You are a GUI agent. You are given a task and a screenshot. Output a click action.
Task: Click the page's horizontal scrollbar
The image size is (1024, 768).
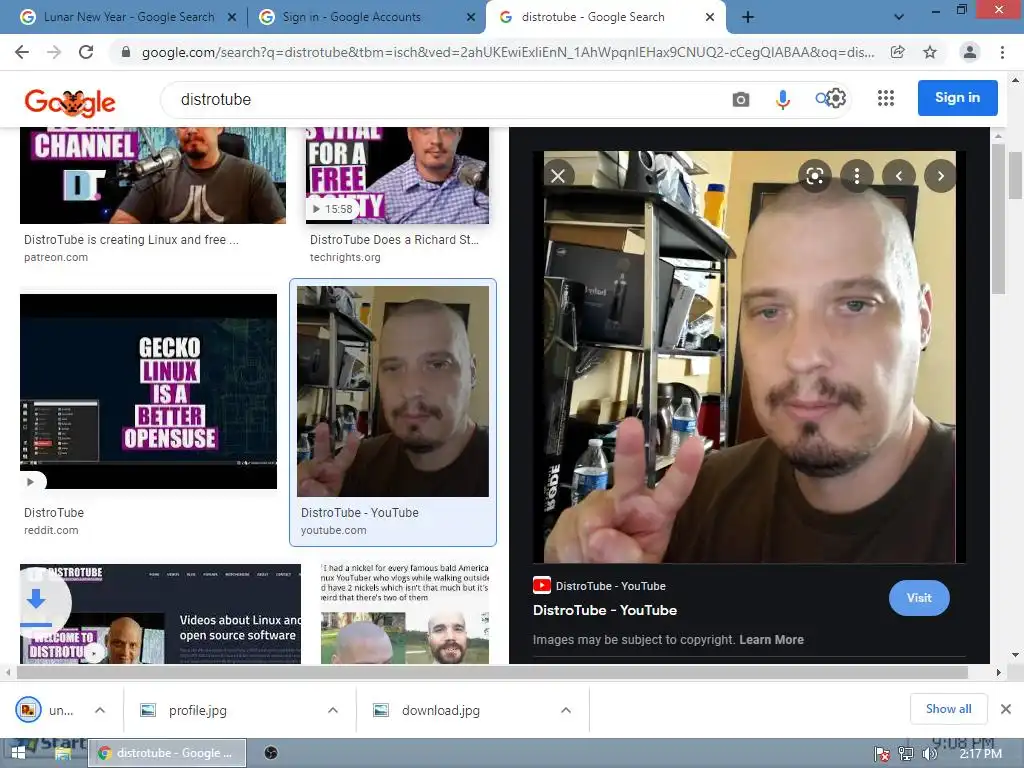pyautogui.click(x=492, y=672)
